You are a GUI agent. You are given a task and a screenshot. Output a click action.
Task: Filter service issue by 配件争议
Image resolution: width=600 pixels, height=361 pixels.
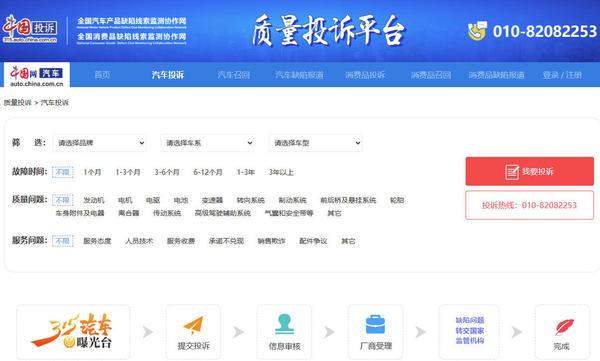pos(313,241)
